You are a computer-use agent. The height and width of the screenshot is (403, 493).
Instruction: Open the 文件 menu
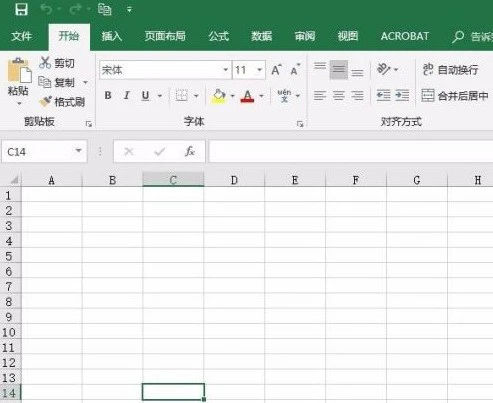[x=22, y=36]
